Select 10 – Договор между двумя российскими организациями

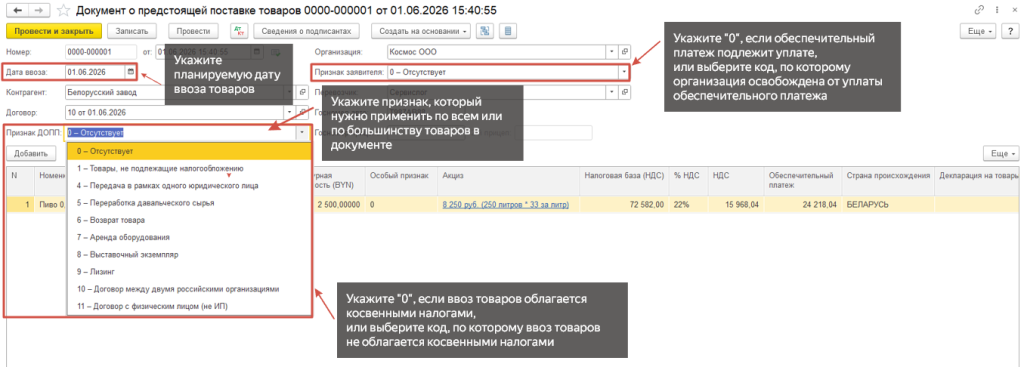(189, 288)
